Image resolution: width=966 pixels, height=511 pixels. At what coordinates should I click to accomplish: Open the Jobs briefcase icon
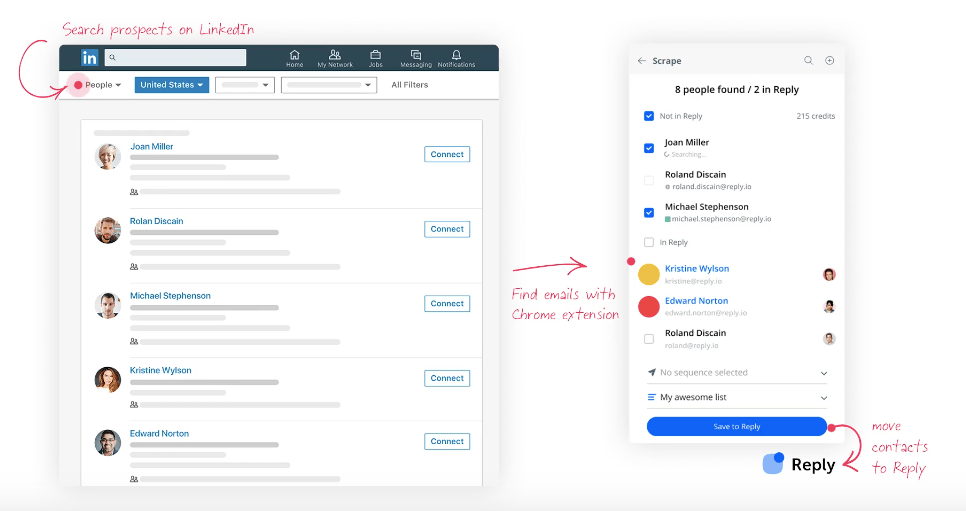pyautogui.click(x=375, y=55)
